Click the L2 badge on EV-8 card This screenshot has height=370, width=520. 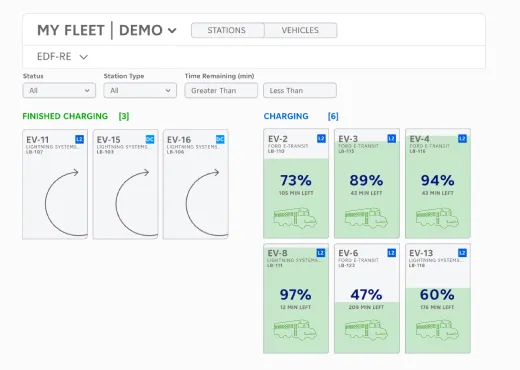pyautogui.click(x=321, y=253)
